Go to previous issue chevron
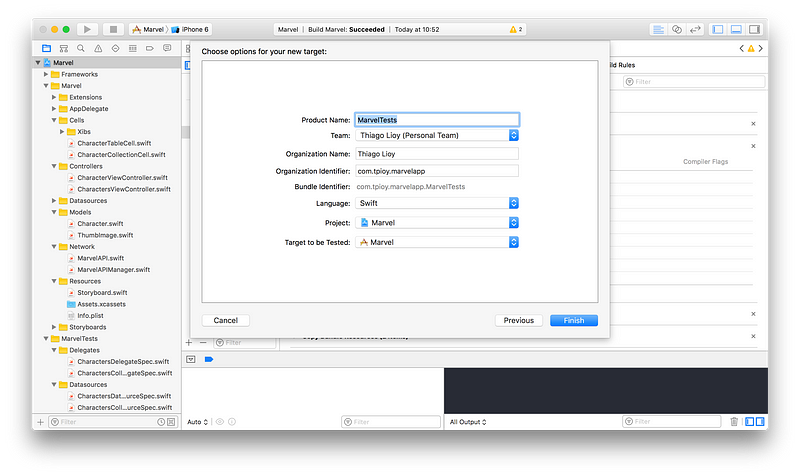The image size is (800, 476). (741, 48)
